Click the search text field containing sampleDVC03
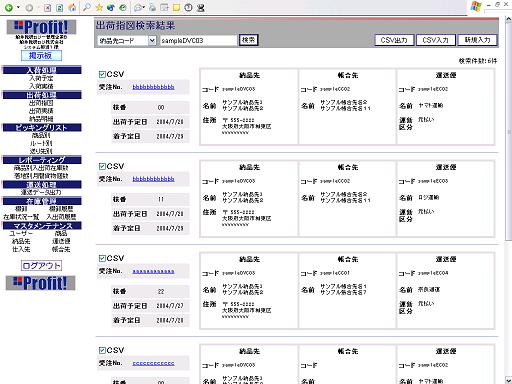Viewport: 512px width, 384px height. (199, 41)
